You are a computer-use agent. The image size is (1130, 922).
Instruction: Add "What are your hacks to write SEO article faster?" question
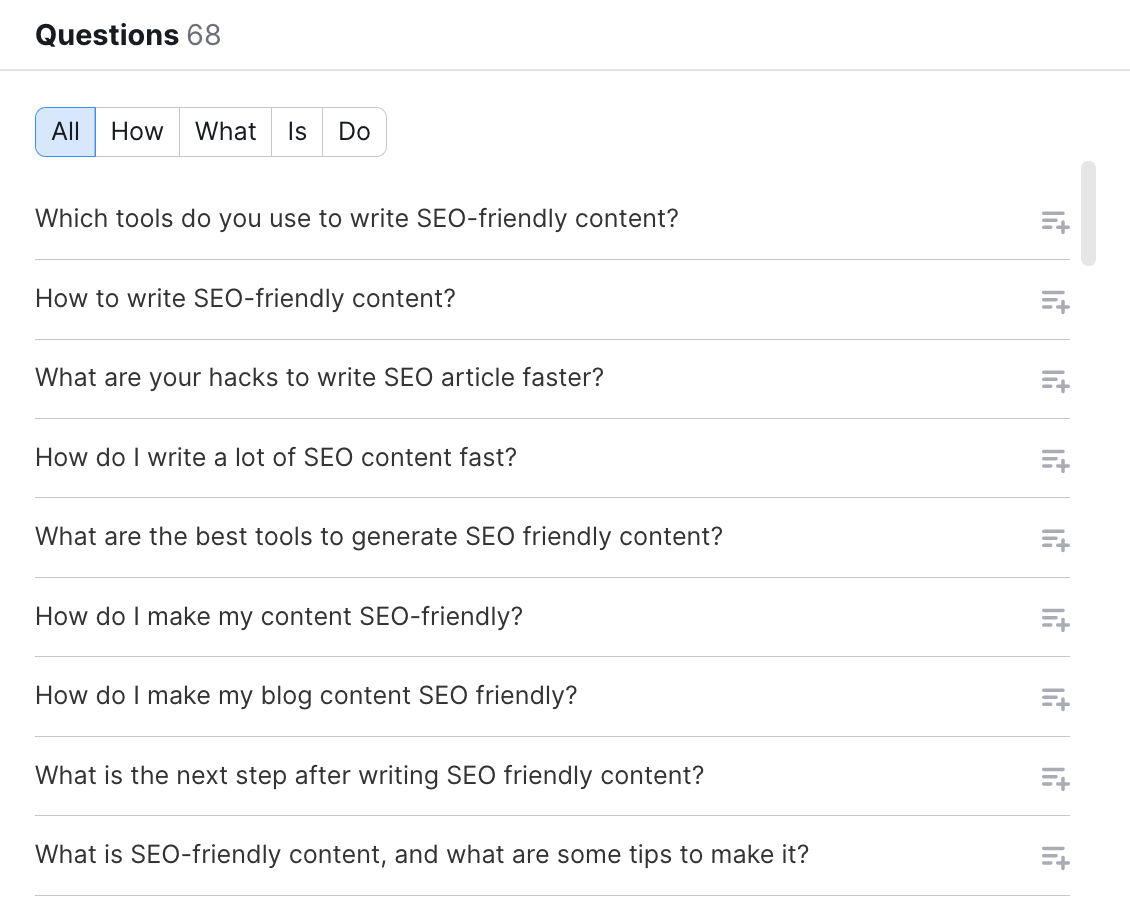tap(1054, 381)
